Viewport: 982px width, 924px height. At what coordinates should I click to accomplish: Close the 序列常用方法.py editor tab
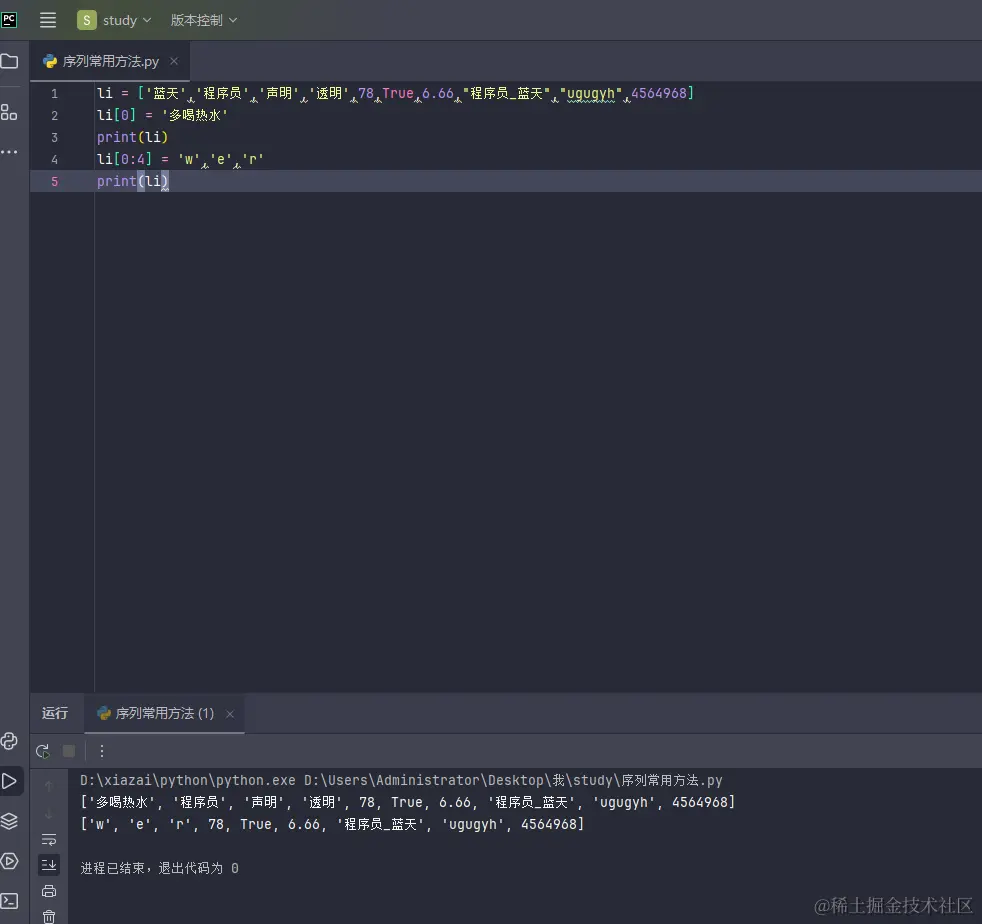[174, 61]
